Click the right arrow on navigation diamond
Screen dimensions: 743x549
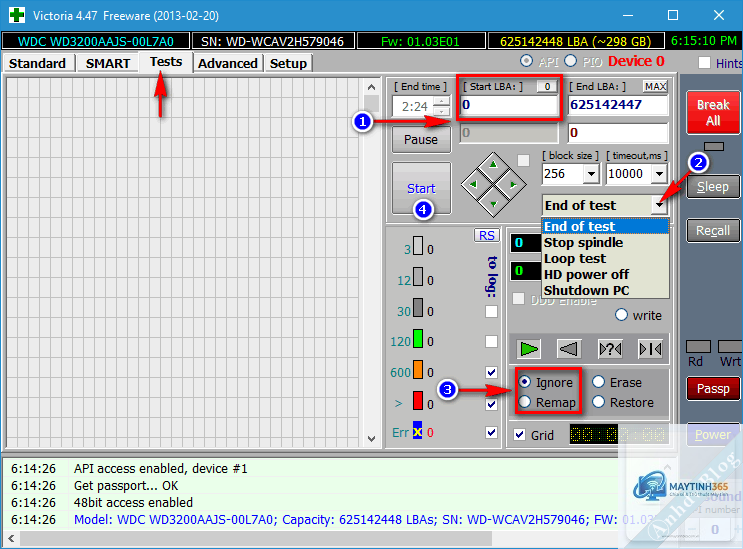point(514,185)
